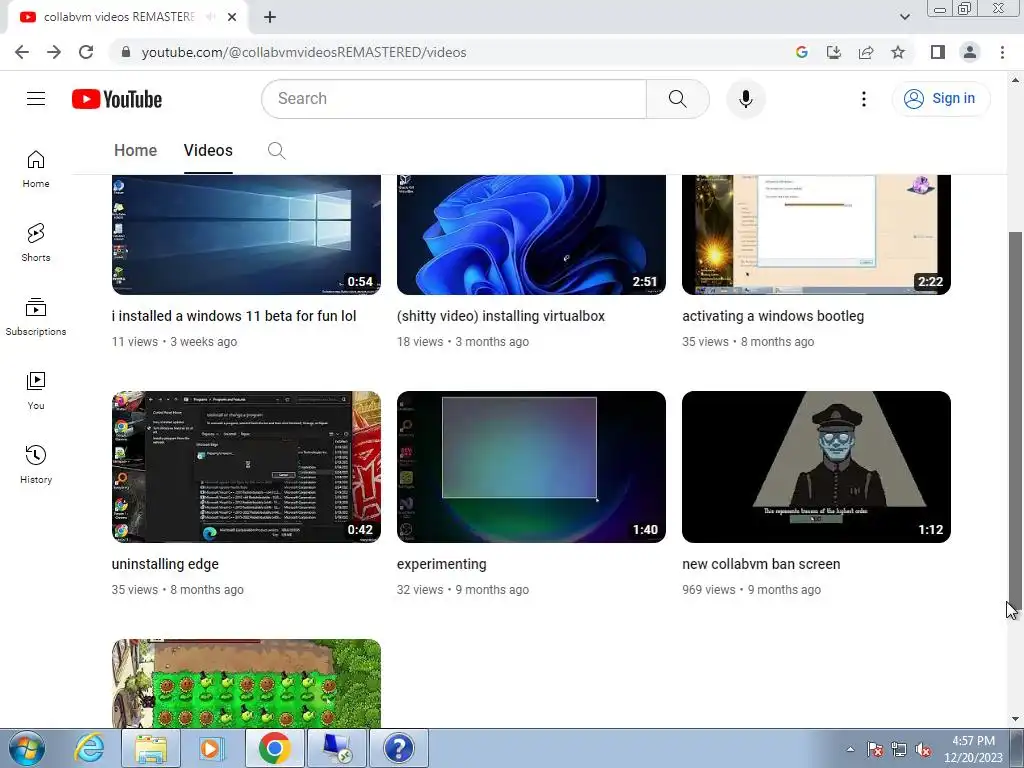Focus the YouTube Search input field
This screenshot has width=1024, height=768.
pos(454,99)
